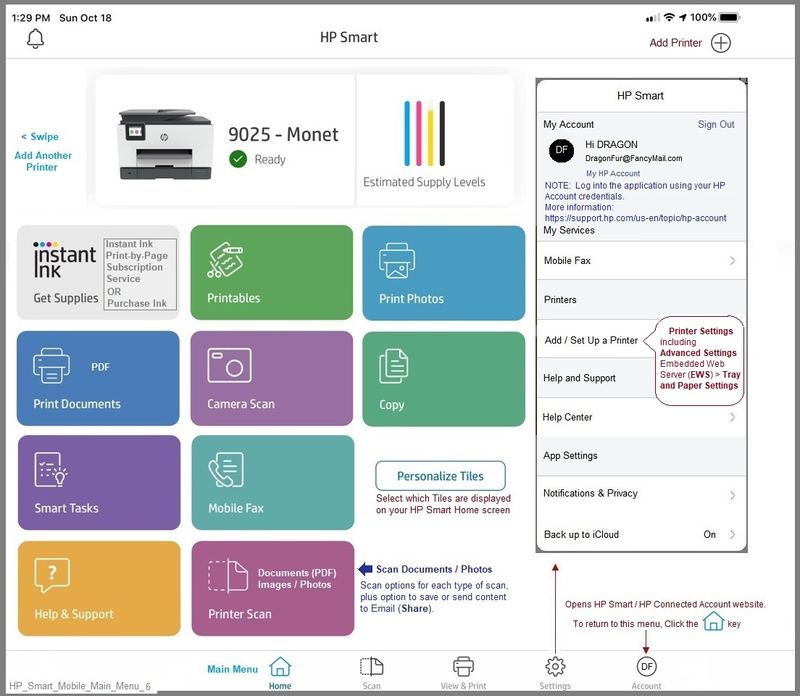Open the Settings gear tab
The image size is (800, 696).
[x=555, y=673]
